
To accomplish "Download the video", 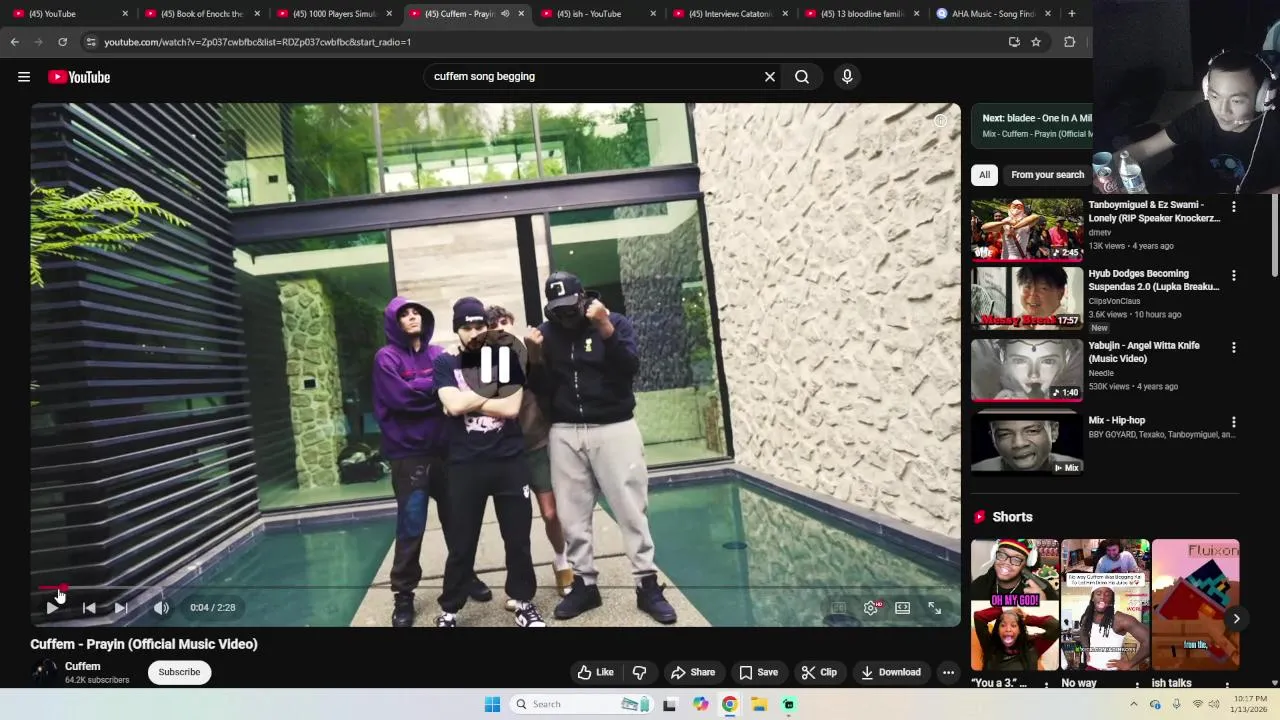I will pos(891,672).
